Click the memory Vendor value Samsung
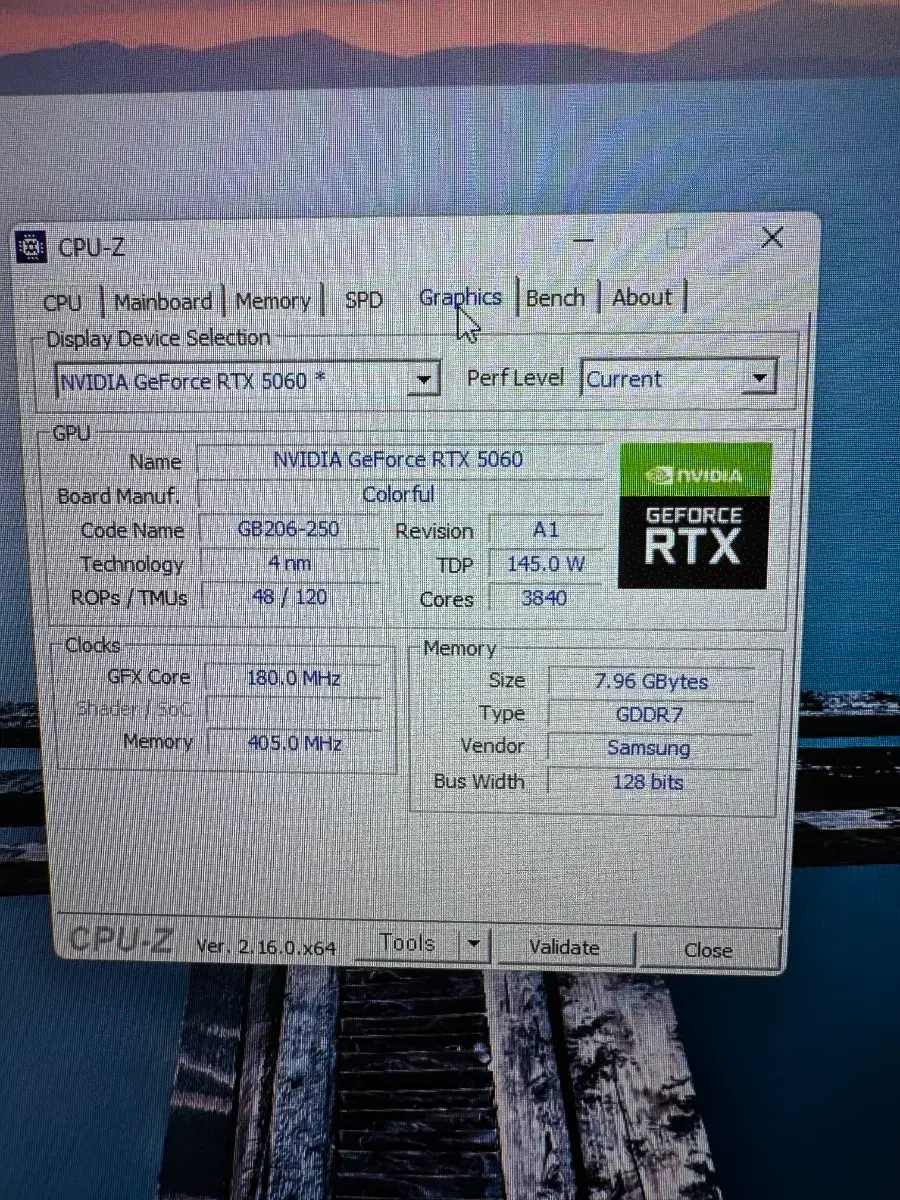Screen dimensions: 900x1200 650,748
